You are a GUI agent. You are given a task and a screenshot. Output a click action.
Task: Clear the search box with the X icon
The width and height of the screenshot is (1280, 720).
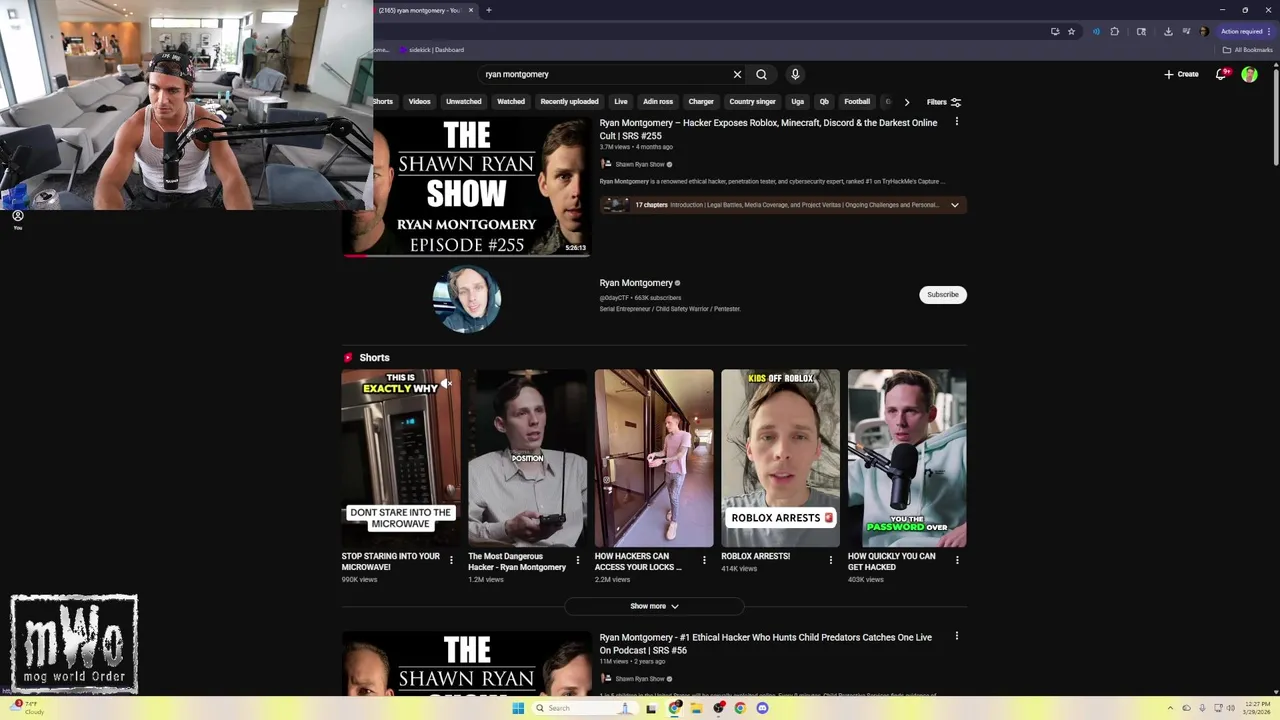(x=737, y=74)
